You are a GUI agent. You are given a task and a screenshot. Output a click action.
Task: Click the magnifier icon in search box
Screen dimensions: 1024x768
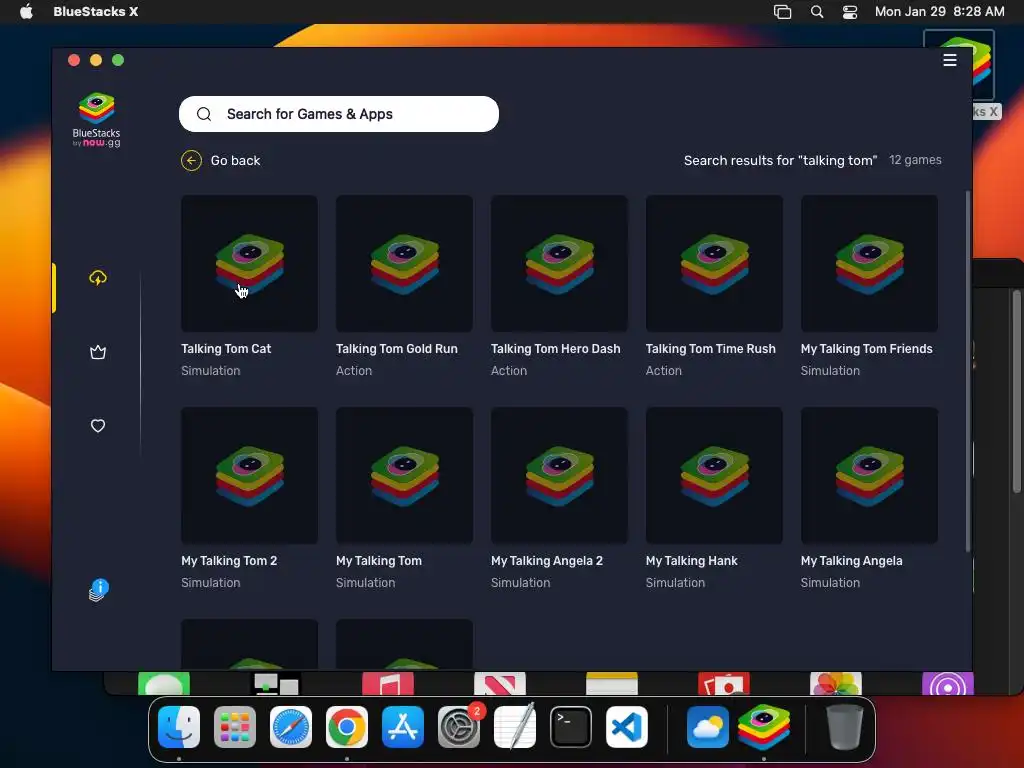click(x=204, y=114)
